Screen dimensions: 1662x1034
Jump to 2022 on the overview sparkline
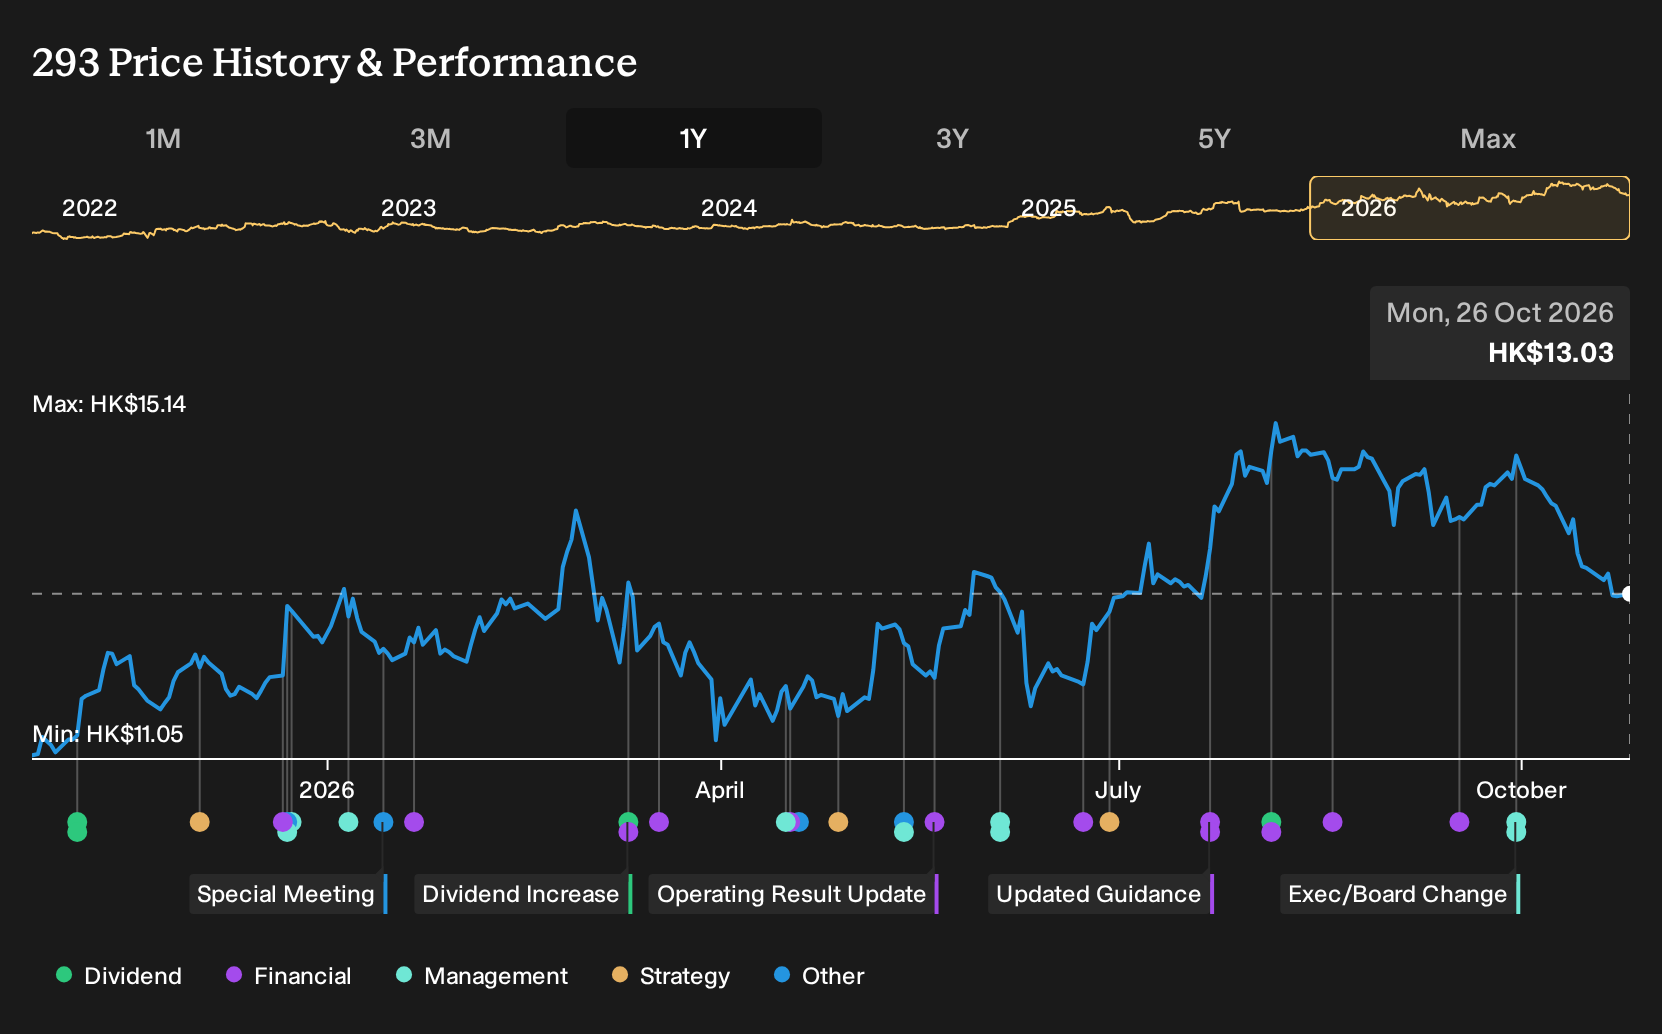90,208
